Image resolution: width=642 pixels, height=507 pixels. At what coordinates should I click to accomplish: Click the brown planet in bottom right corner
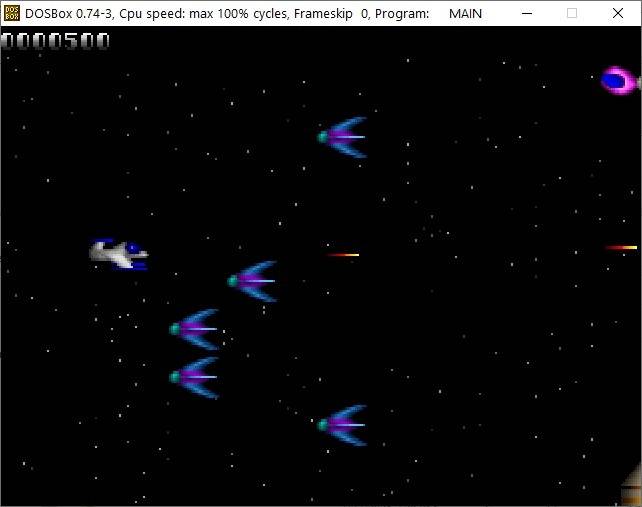point(631,487)
